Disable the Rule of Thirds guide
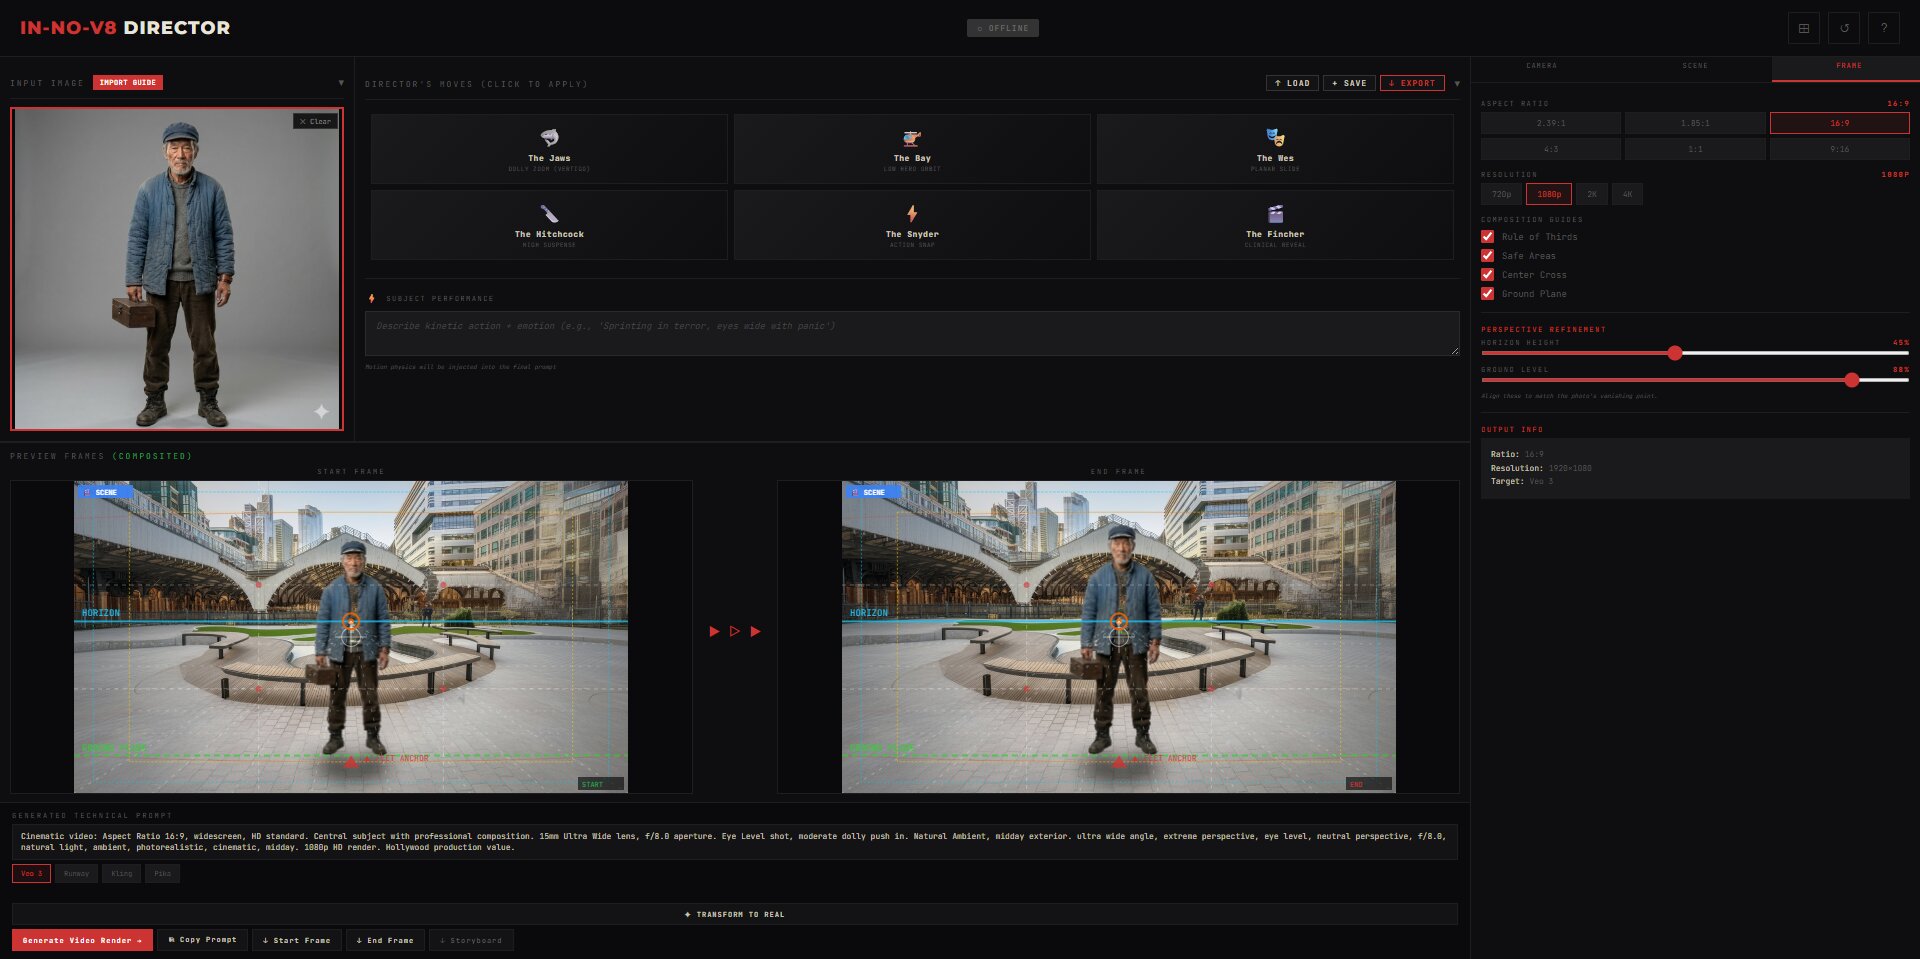 click(x=1487, y=236)
